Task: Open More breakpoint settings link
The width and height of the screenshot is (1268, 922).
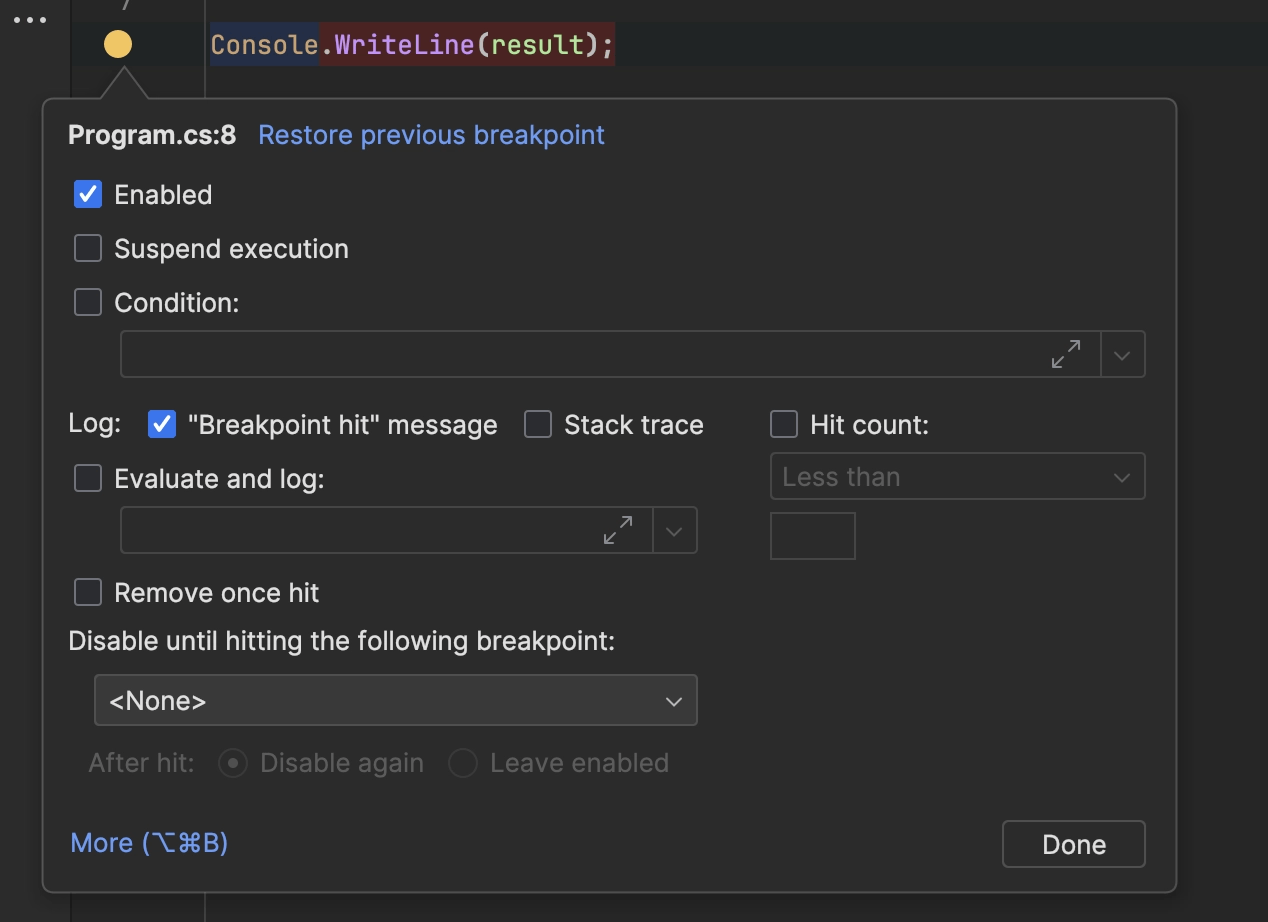Action: click(149, 843)
